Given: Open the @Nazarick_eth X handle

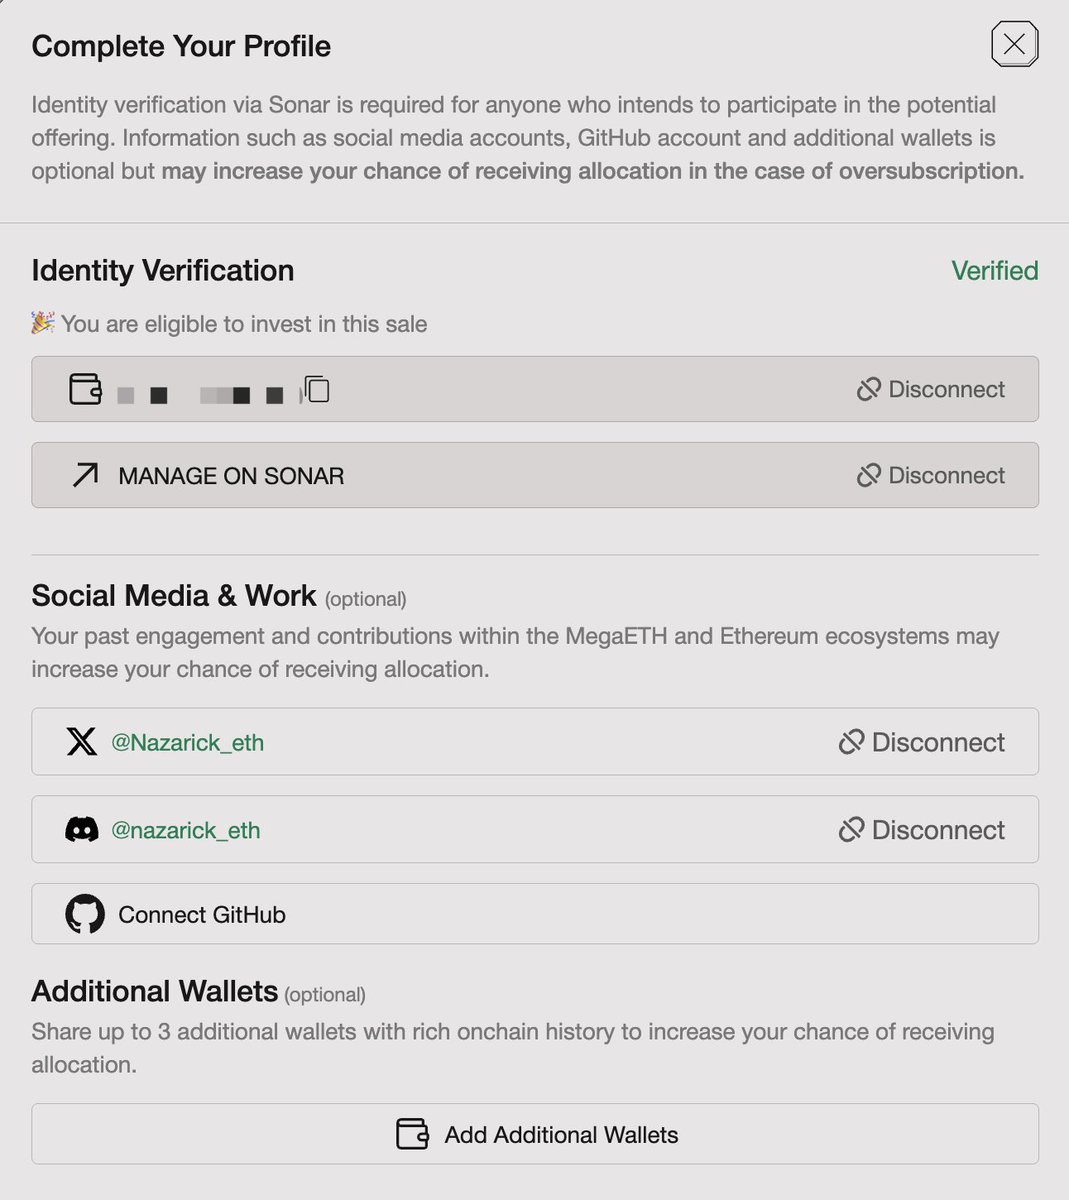Looking at the screenshot, I should tap(187, 742).
